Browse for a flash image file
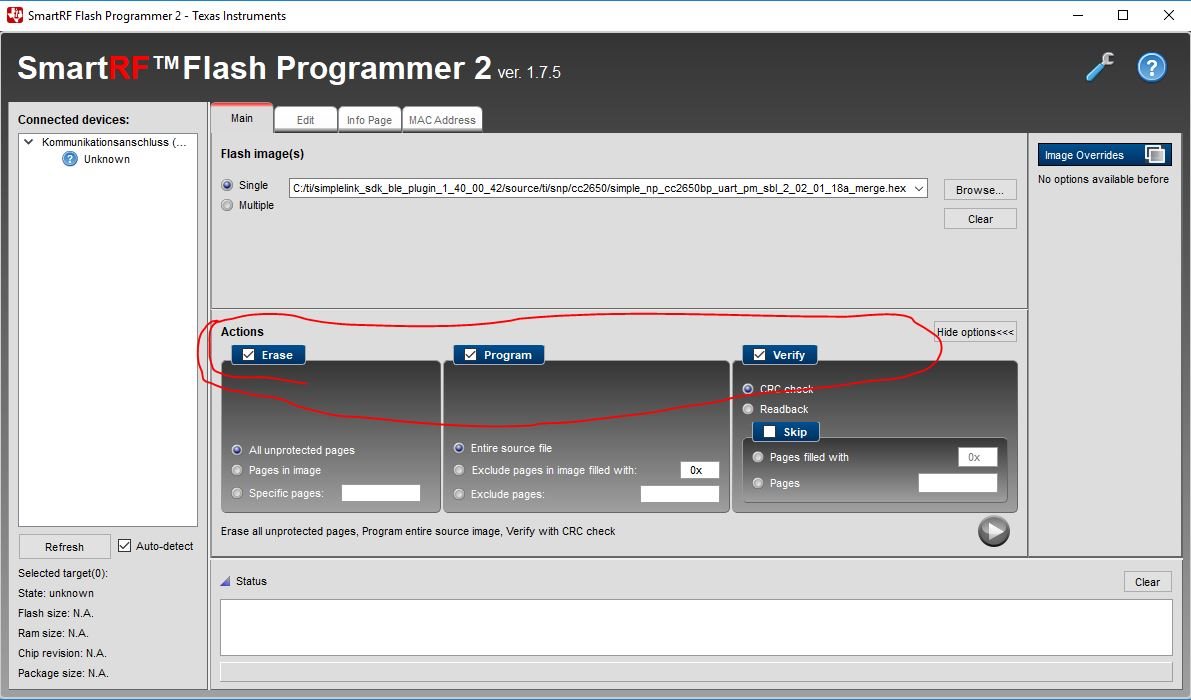This screenshot has width=1191, height=700. click(979, 189)
